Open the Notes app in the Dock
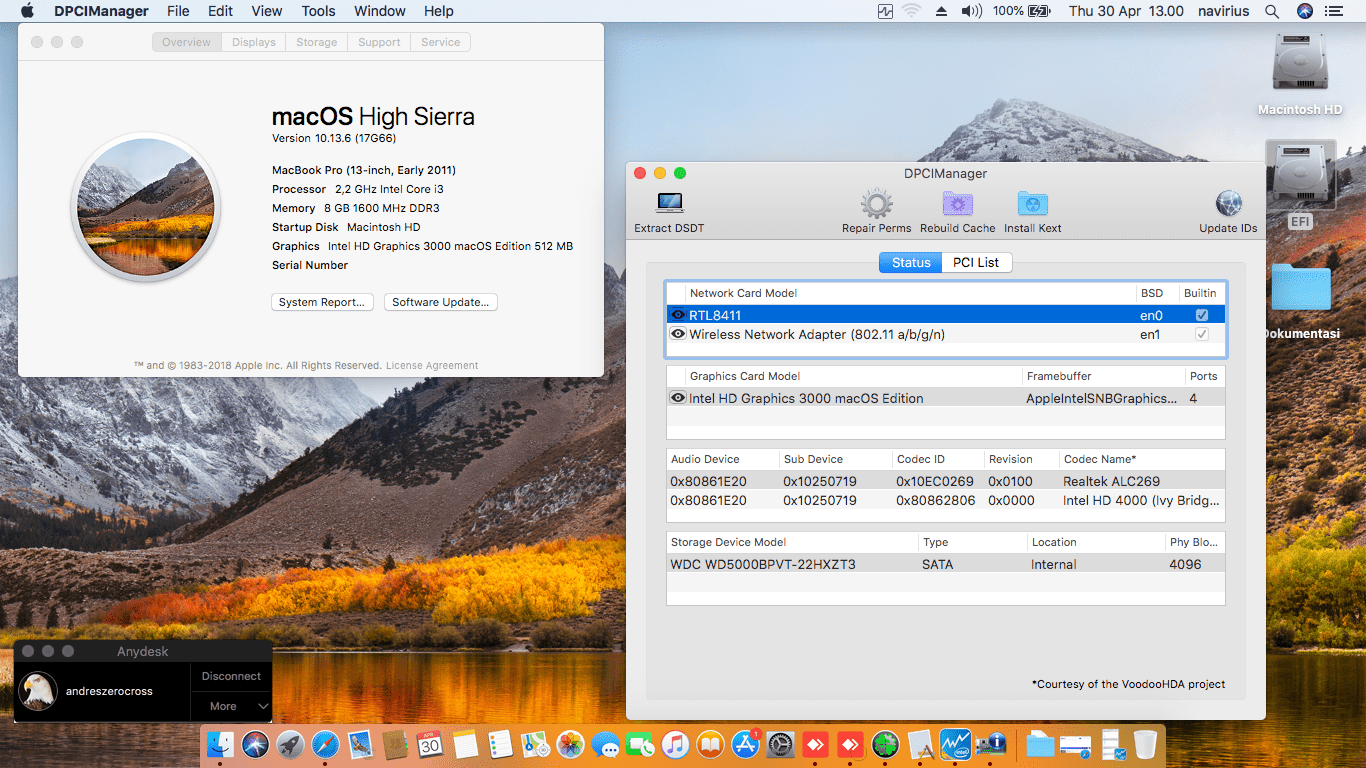The height and width of the screenshot is (768, 1366). [x=465, y=744]
